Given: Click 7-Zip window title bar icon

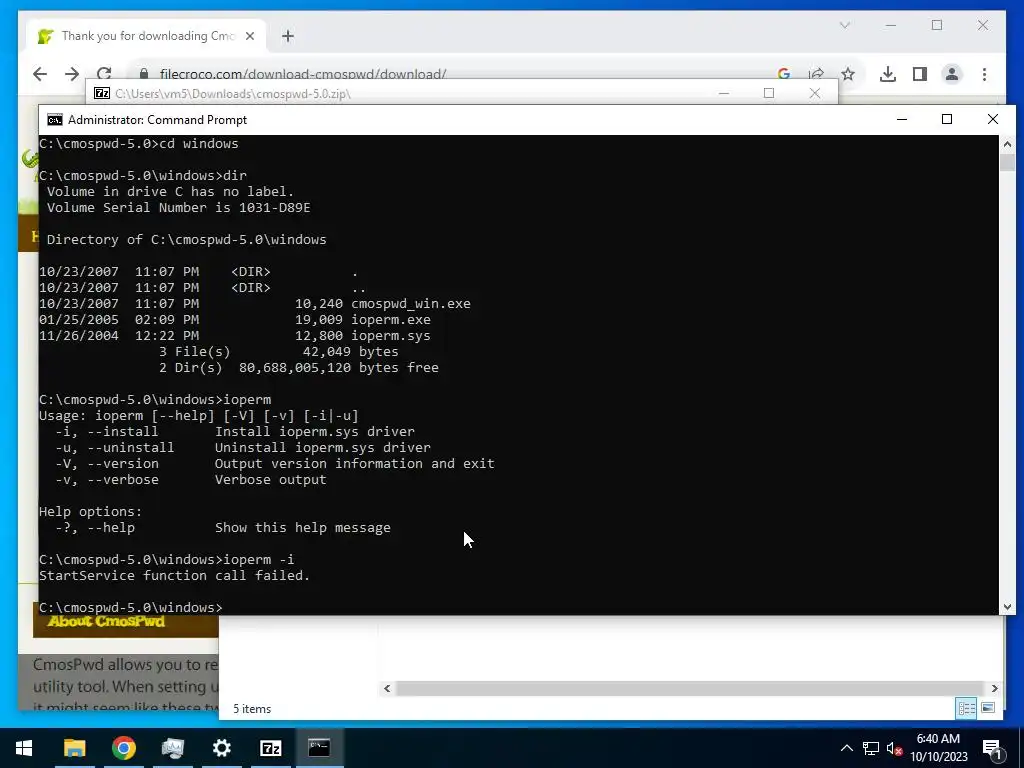Looking at the screenshot, I should [102, 93].
